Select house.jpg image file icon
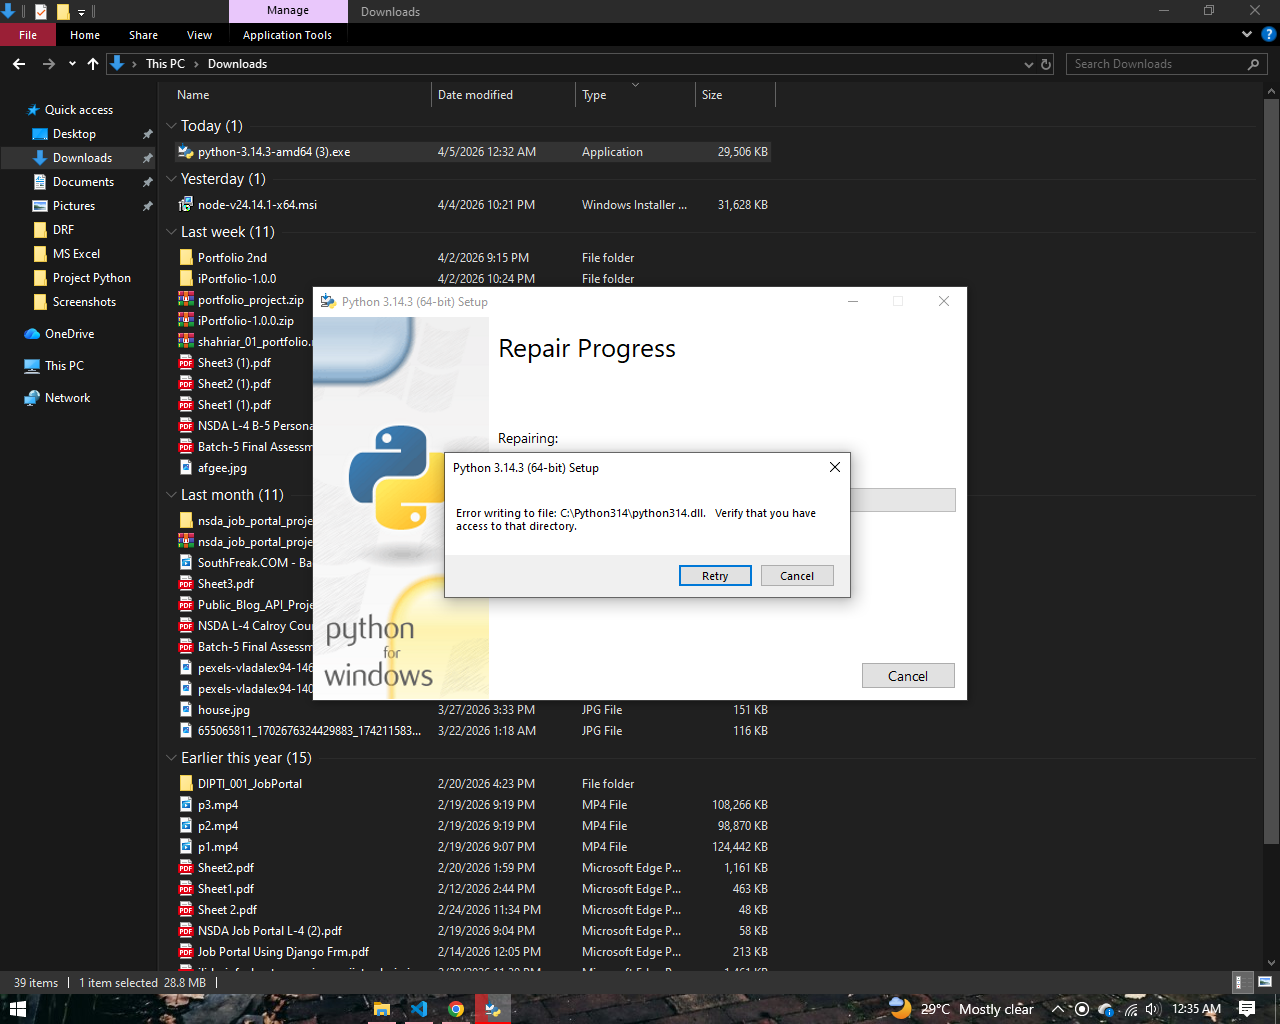Image resolution: width=1280 pixels, height=1024 pixels. click(x=185, y=710)
